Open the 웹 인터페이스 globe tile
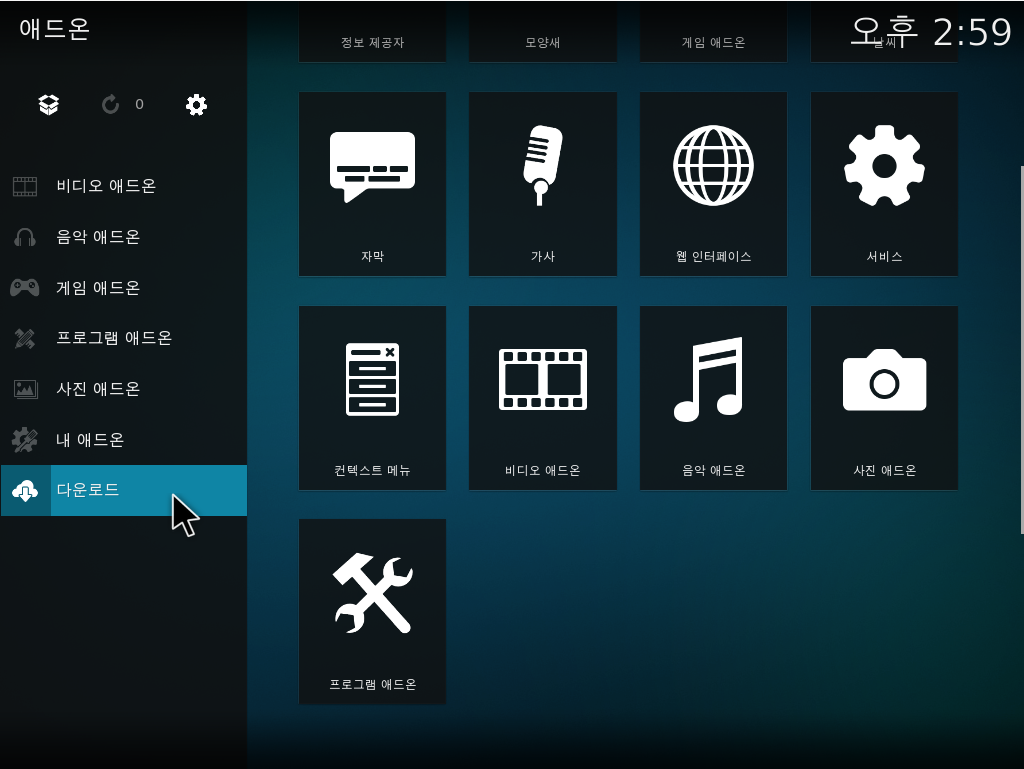The image size is (1024, 769). [713, 184]
